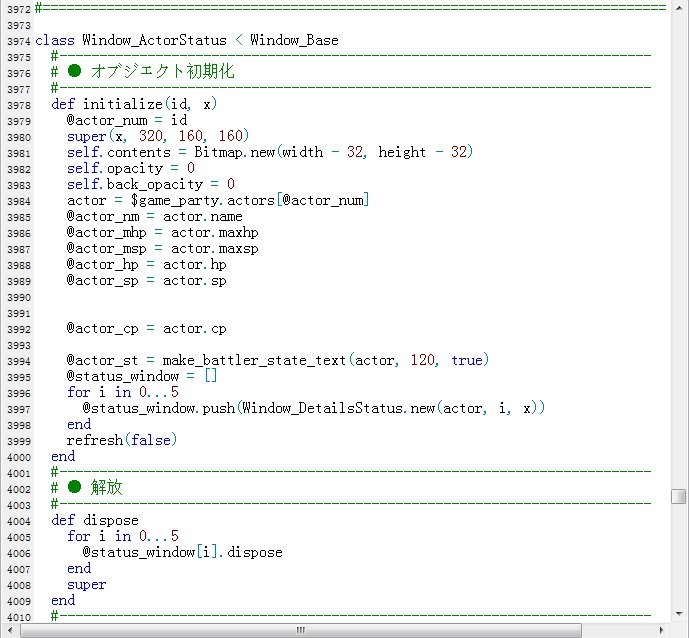Click the @actor_cp = actor.cp line

click(x=146, y=328)
